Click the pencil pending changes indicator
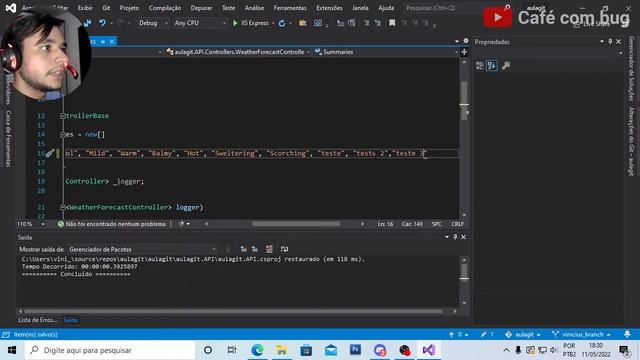 [487, 334]
